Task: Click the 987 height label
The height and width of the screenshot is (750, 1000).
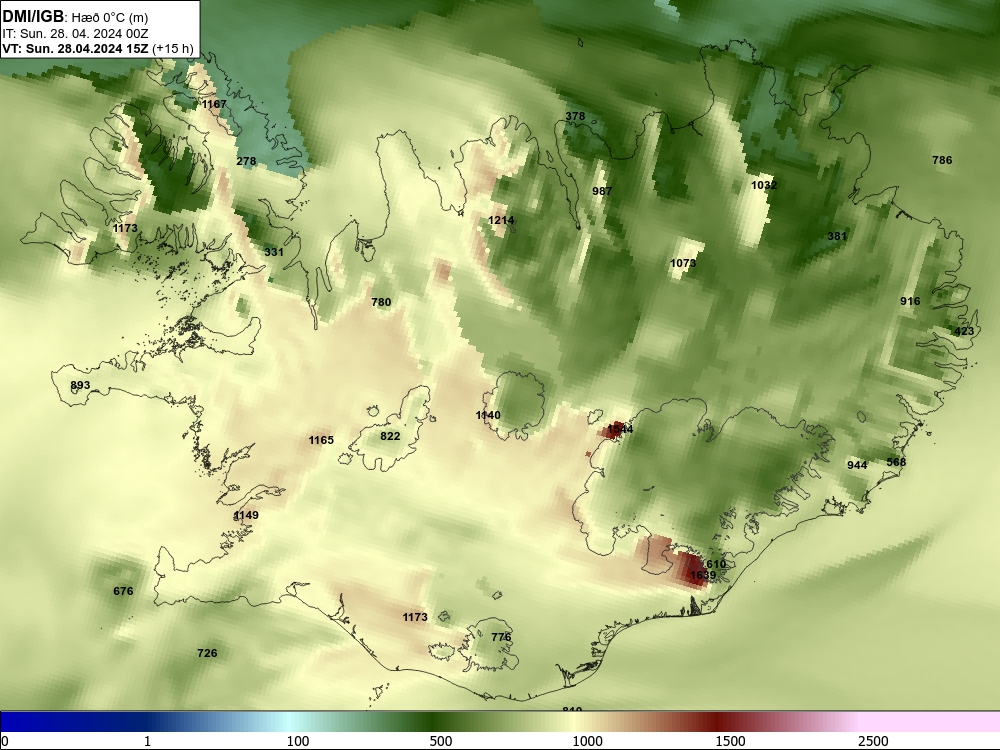Action: click(602, 191)
